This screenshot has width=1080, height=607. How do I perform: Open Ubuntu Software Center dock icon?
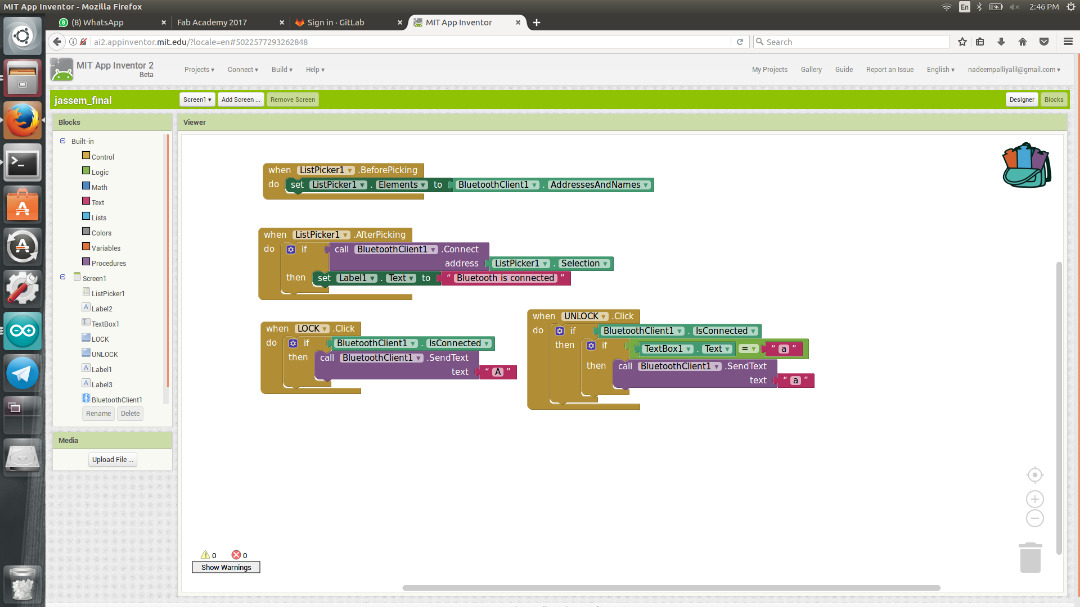(22, 205)
